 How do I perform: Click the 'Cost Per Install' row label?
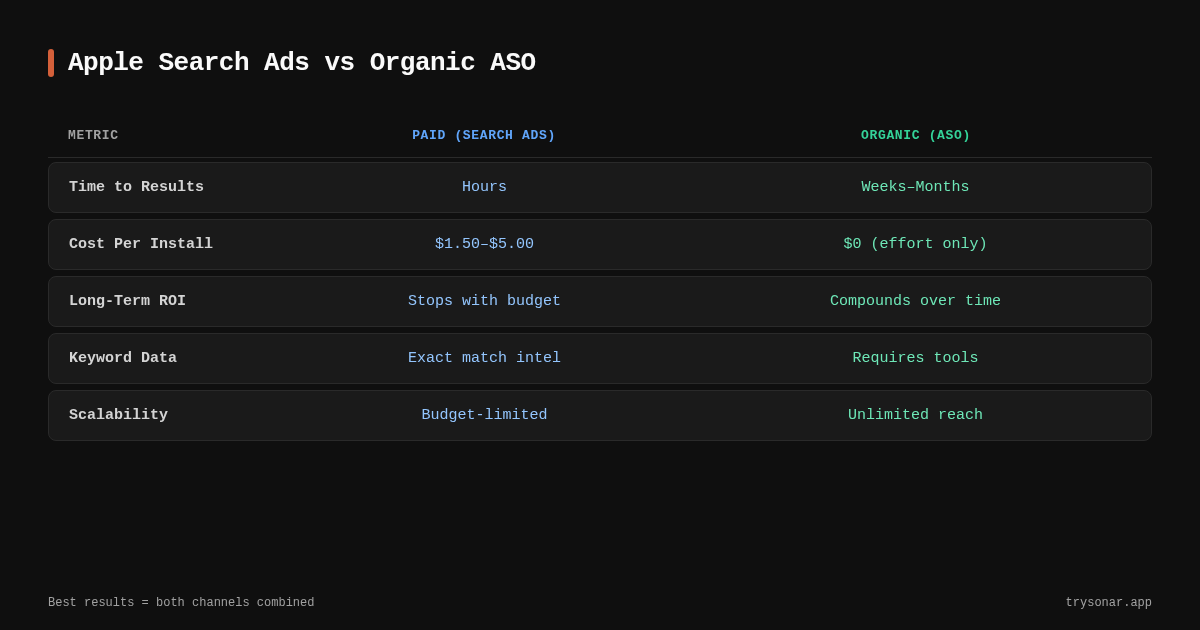point(141,244)
